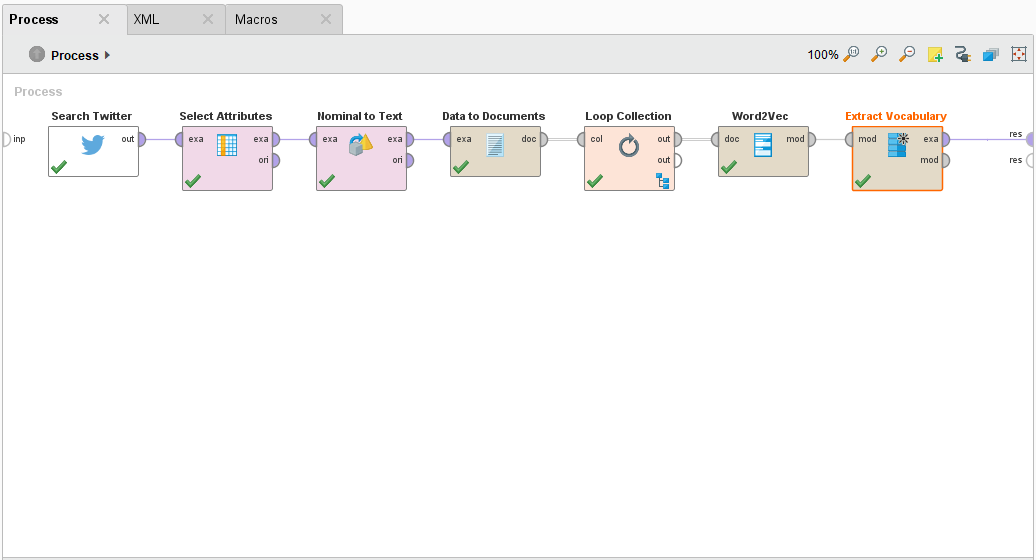
Task: Click the Select Attributes title
Action: click(x=226, y=116)
